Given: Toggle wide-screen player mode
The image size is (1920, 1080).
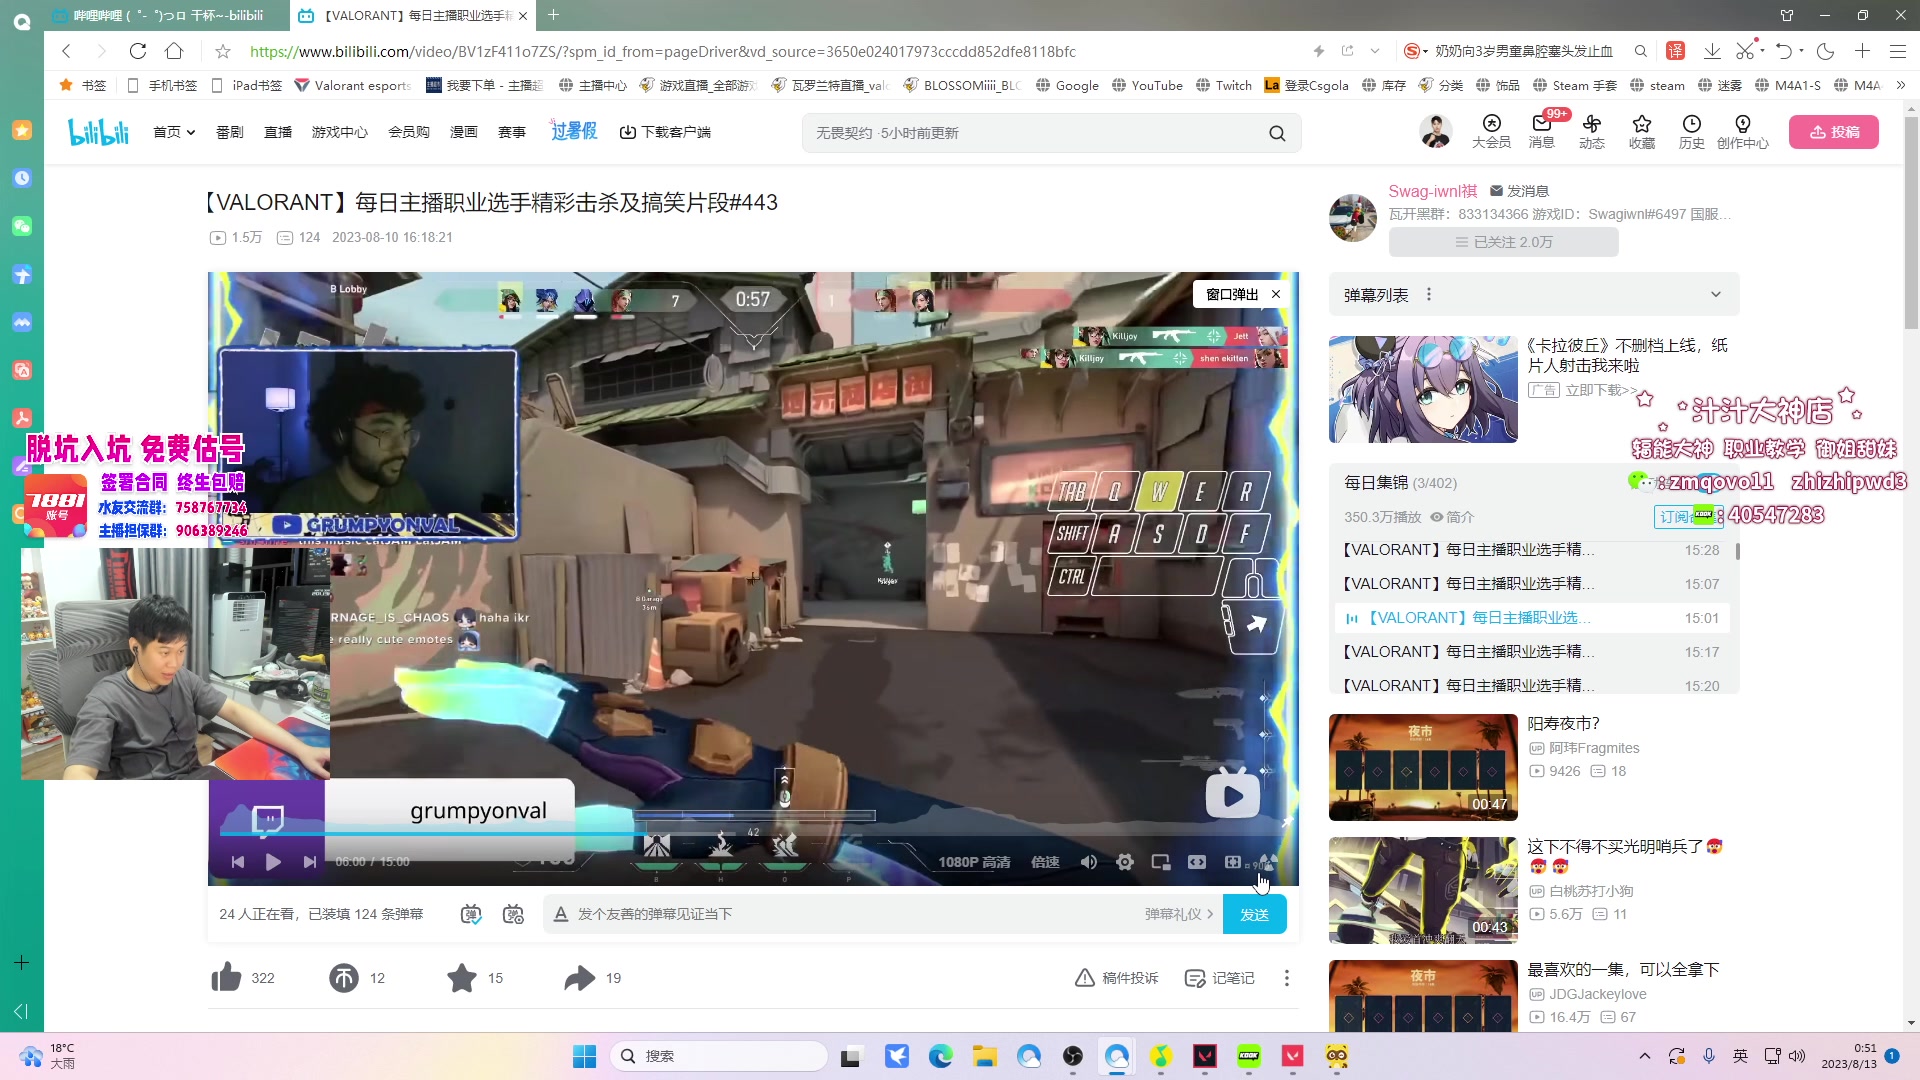Looking at the screenshot, I should coord(1197,862).
